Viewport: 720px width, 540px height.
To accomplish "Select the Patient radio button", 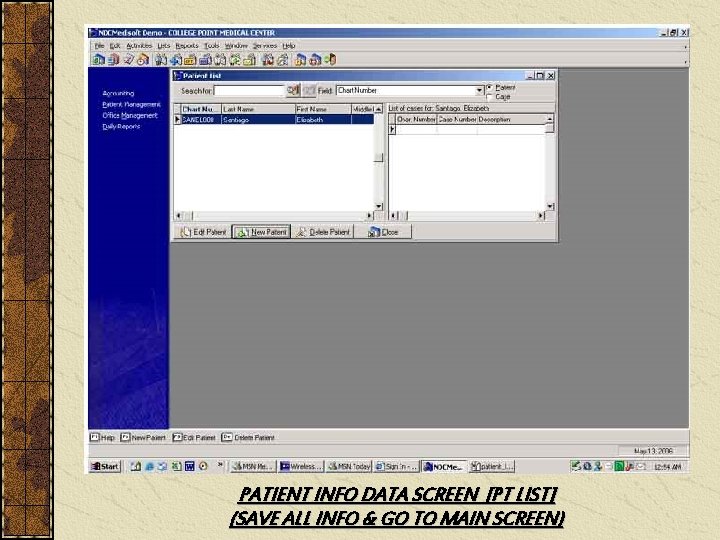I will pyautogui.click(x=489, y=87).
